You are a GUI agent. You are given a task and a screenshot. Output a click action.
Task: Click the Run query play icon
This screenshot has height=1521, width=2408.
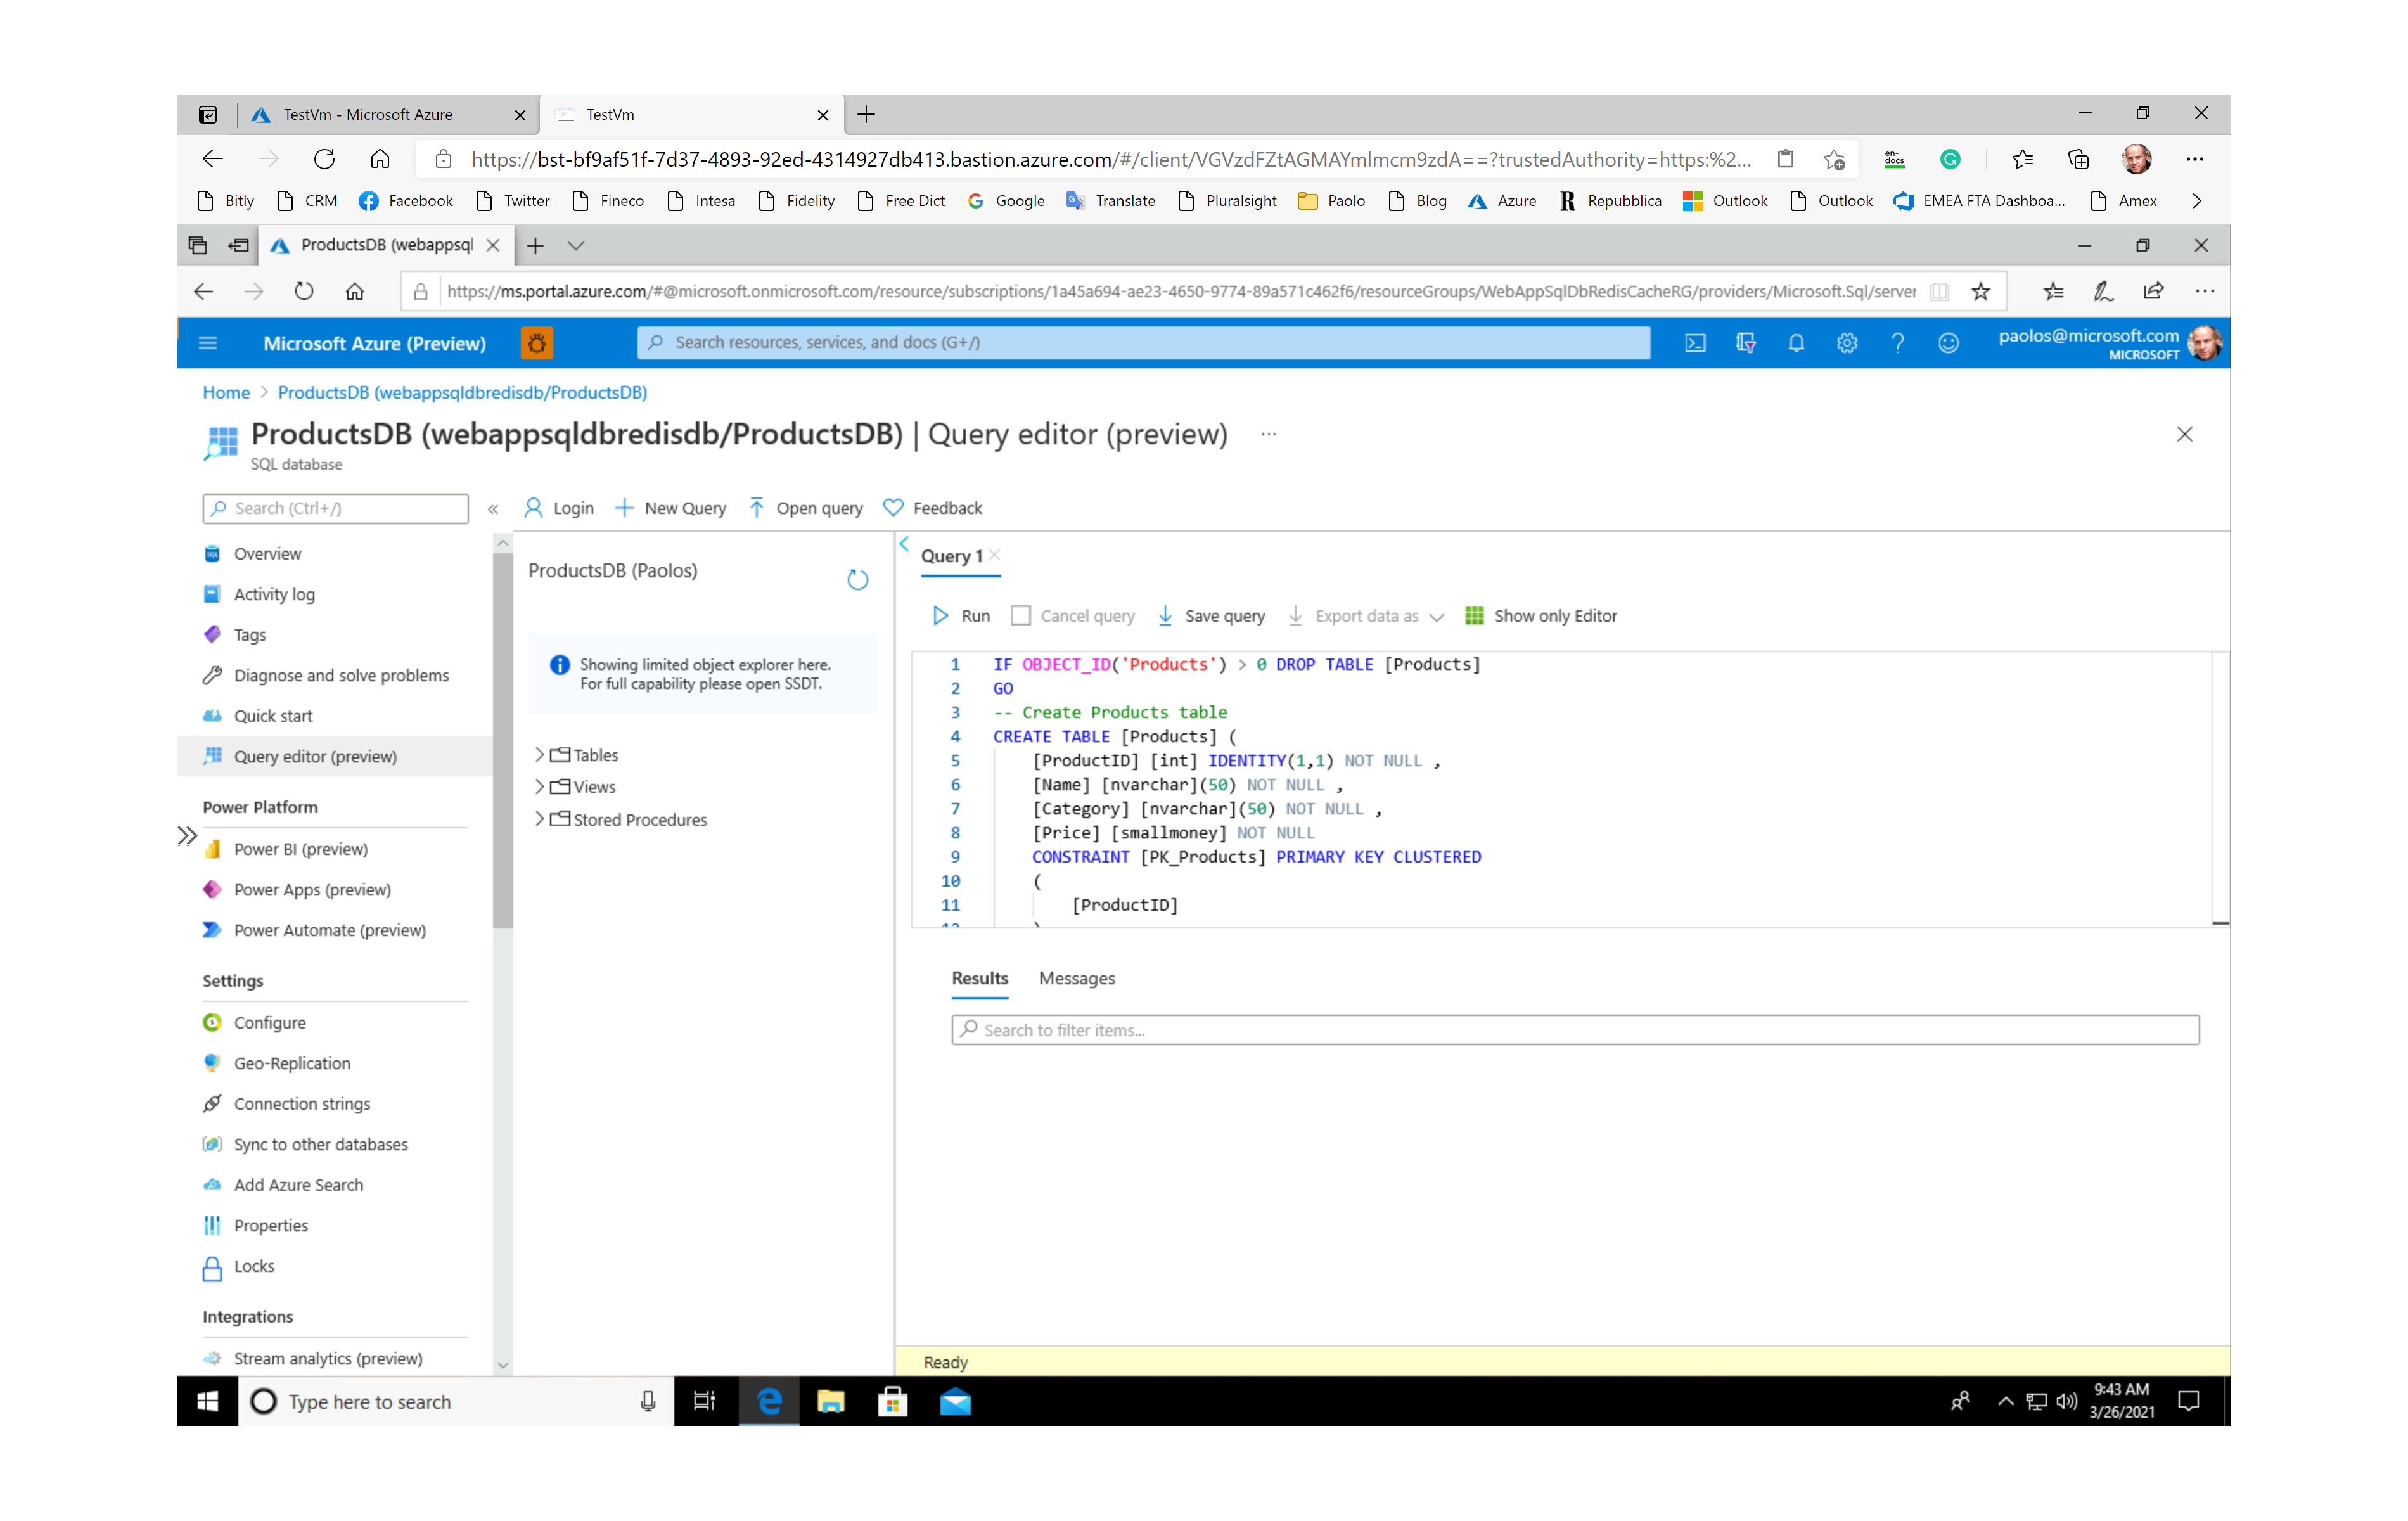click(x=940, y=616)
